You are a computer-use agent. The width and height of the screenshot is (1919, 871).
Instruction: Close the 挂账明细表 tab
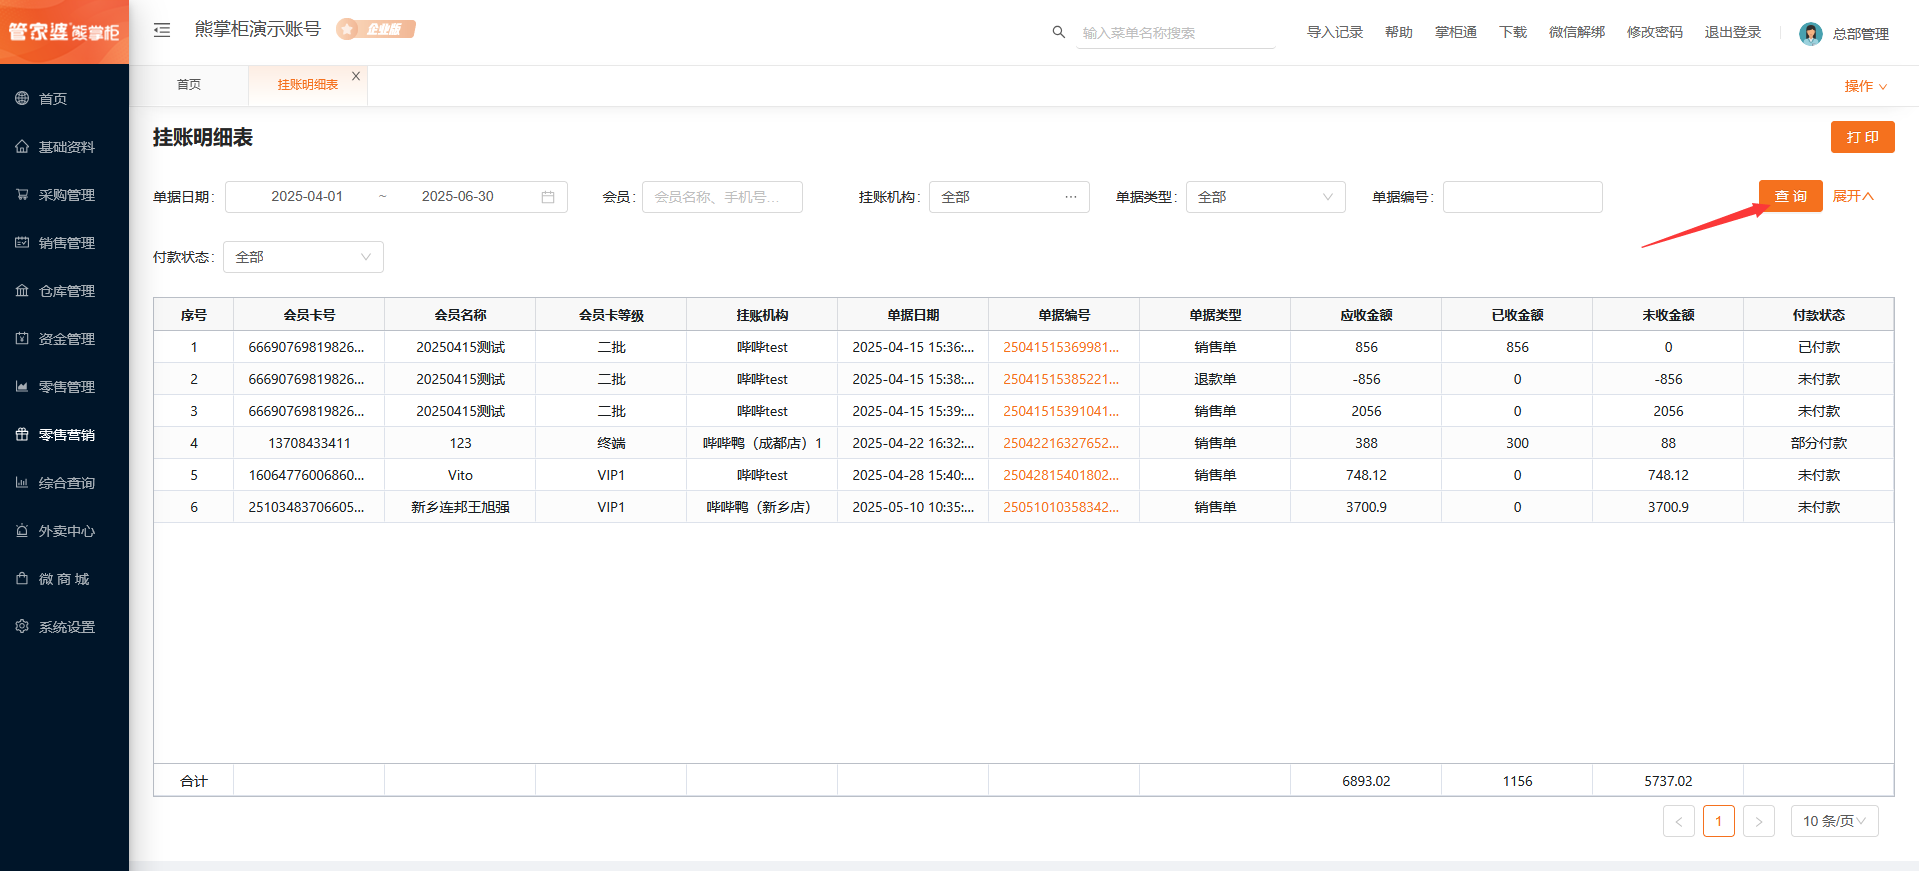(356, 76)
